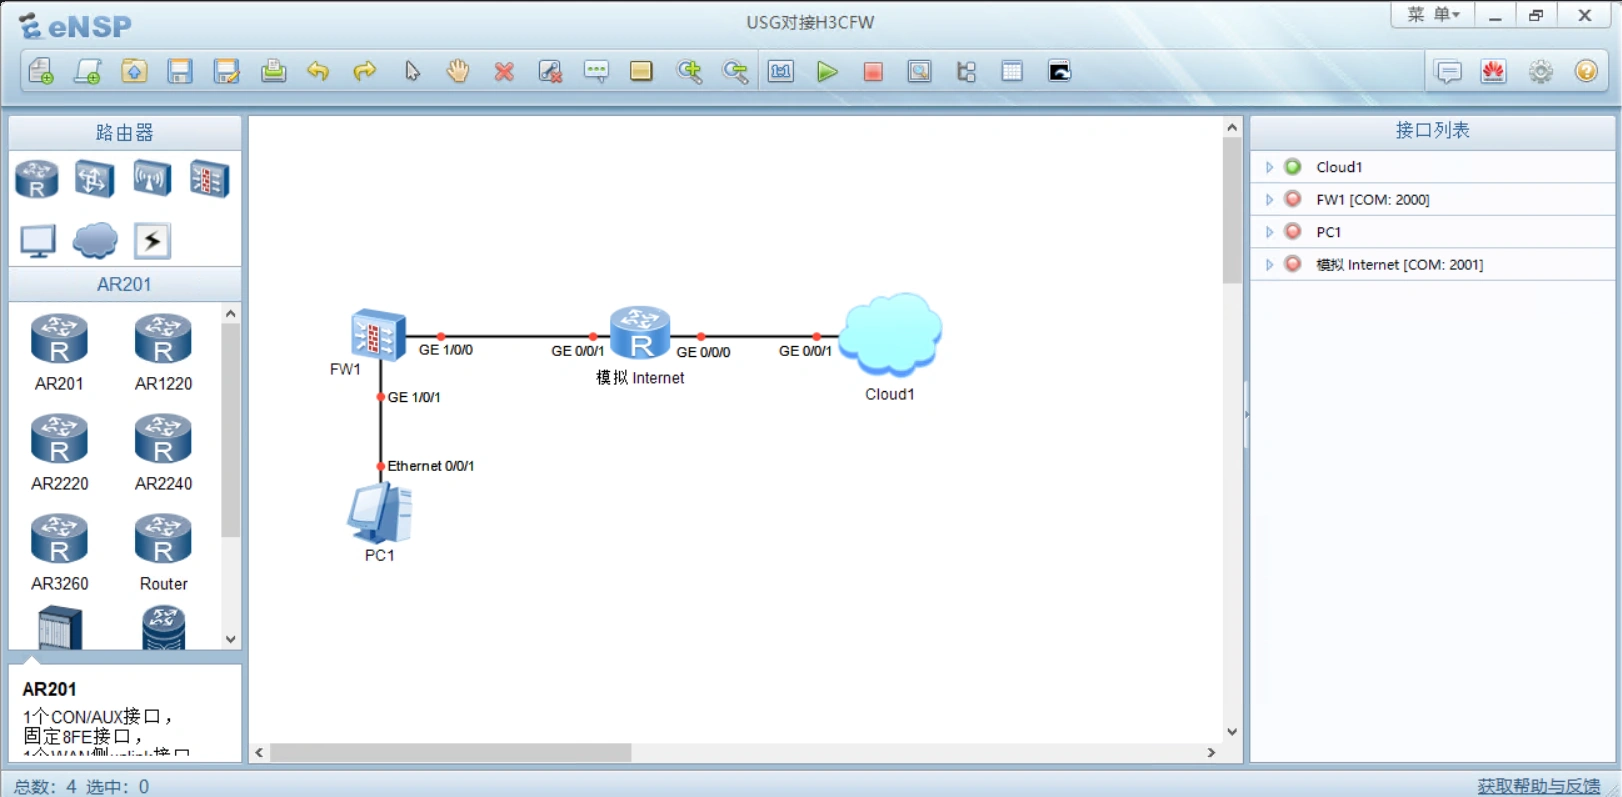This screenshot has height=797, width=1622.
Task: Save the topology with the floppy icon
Action: [x=180, y=71]
